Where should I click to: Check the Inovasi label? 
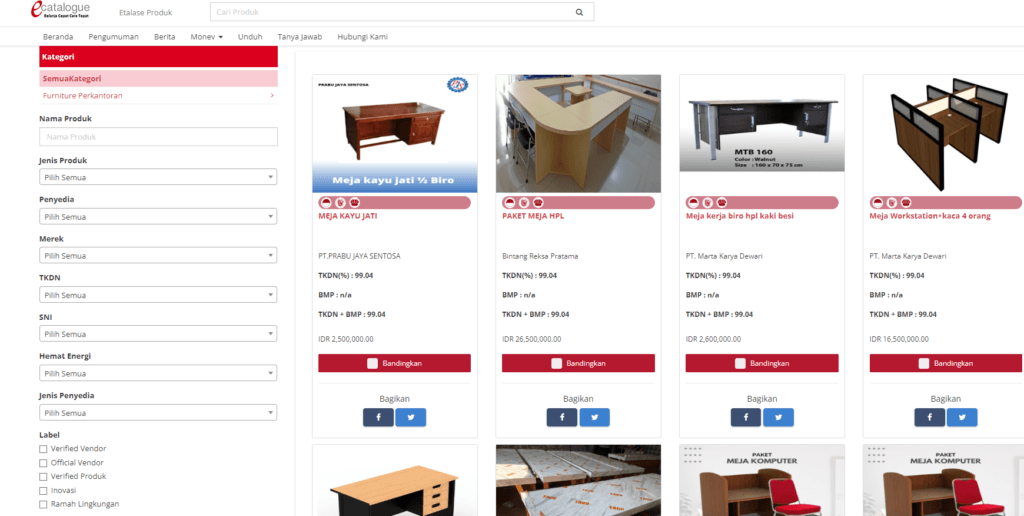point(43,490)
